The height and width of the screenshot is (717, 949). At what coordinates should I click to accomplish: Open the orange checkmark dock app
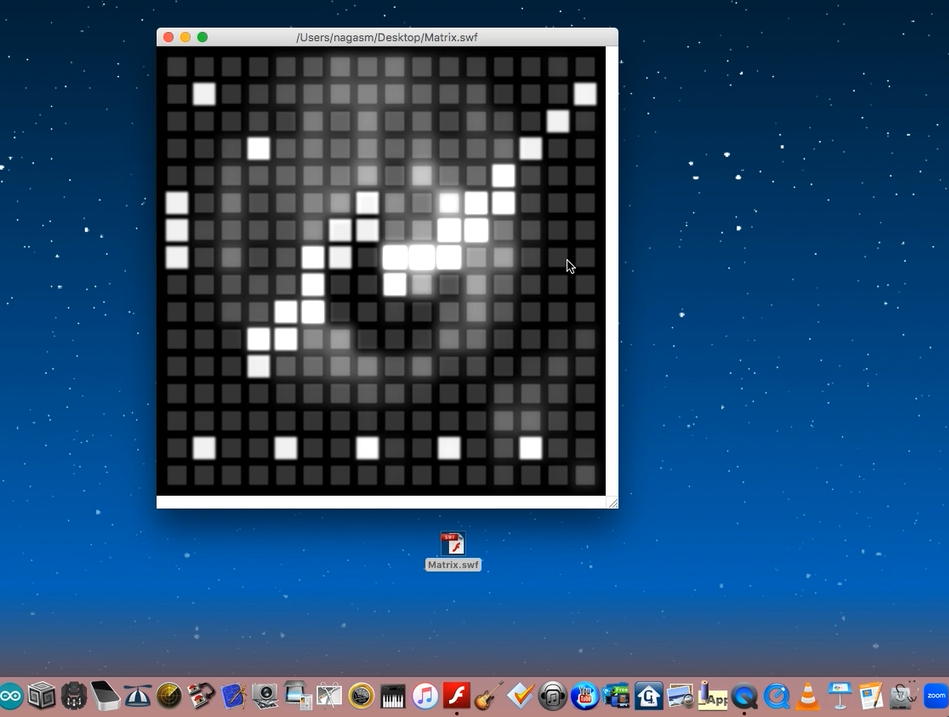point(520,696)
